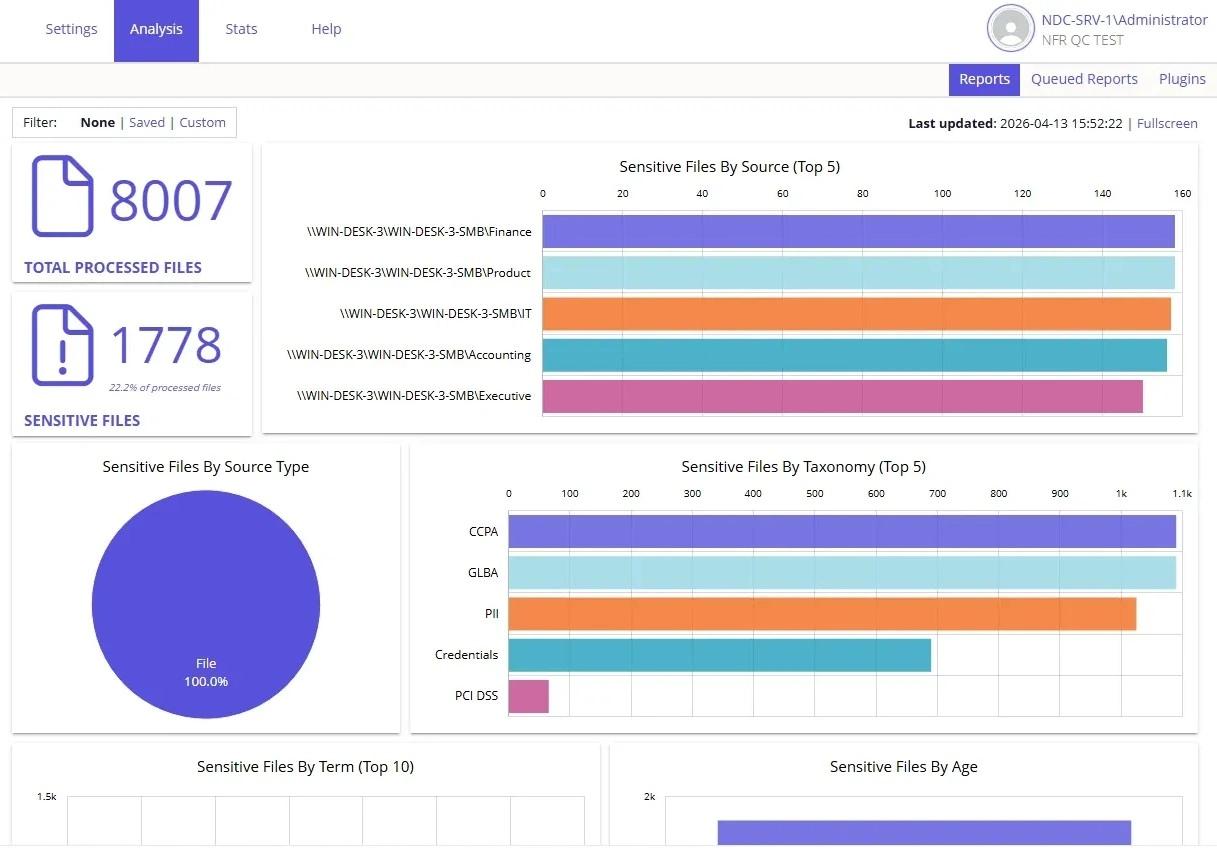Click the PII axis label
Image resolution: width=1217 pixels, height=857 pixels.
491,614
